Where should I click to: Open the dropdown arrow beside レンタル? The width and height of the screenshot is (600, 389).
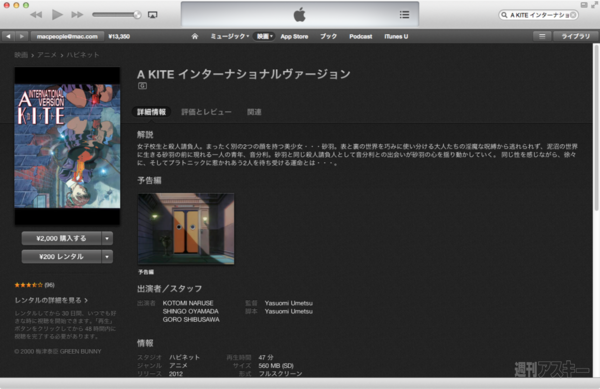pyautogui.click(x=107, y=257)
